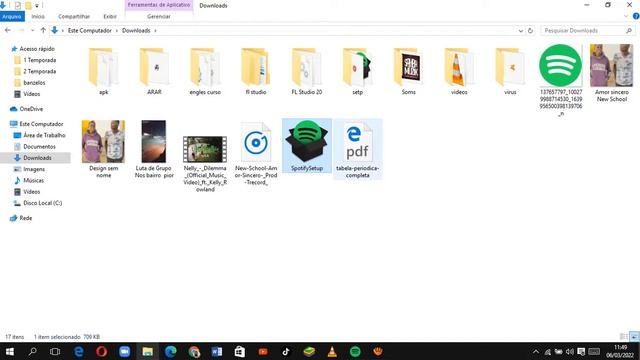The height and width of the screenshot is (360, 640).
Task: Open Spotify from taskbar
Action: click(x=355, y=351)
